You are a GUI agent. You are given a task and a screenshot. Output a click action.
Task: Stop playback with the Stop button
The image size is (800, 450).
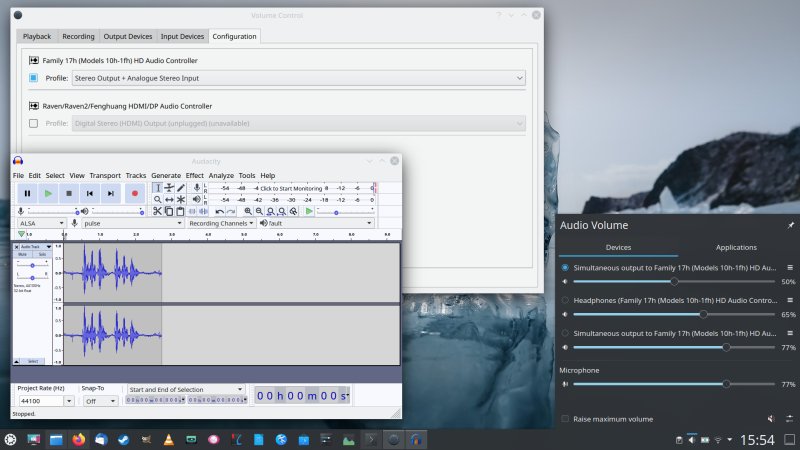click(69, 193)
